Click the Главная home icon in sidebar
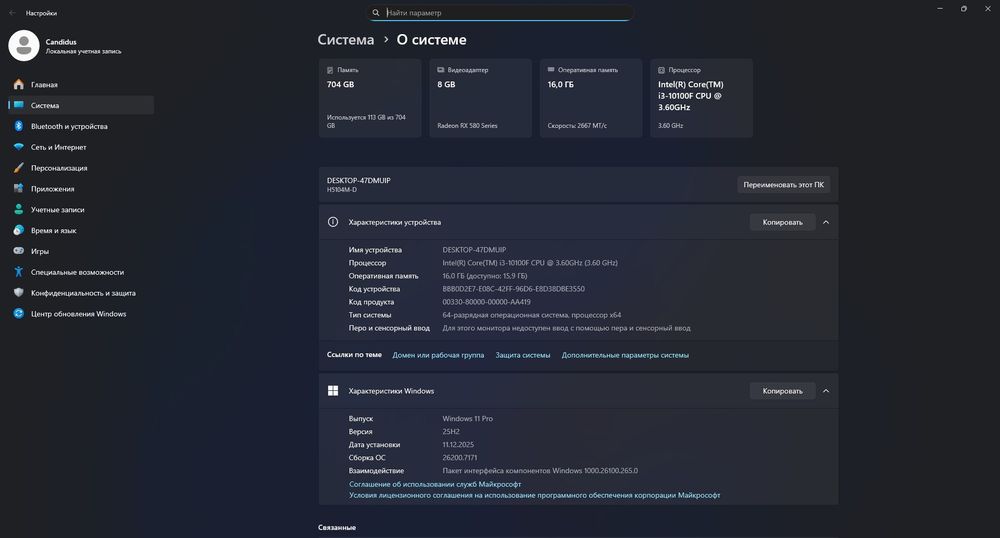The height and width of the screenshot is (538, 1000). point(18,85)
